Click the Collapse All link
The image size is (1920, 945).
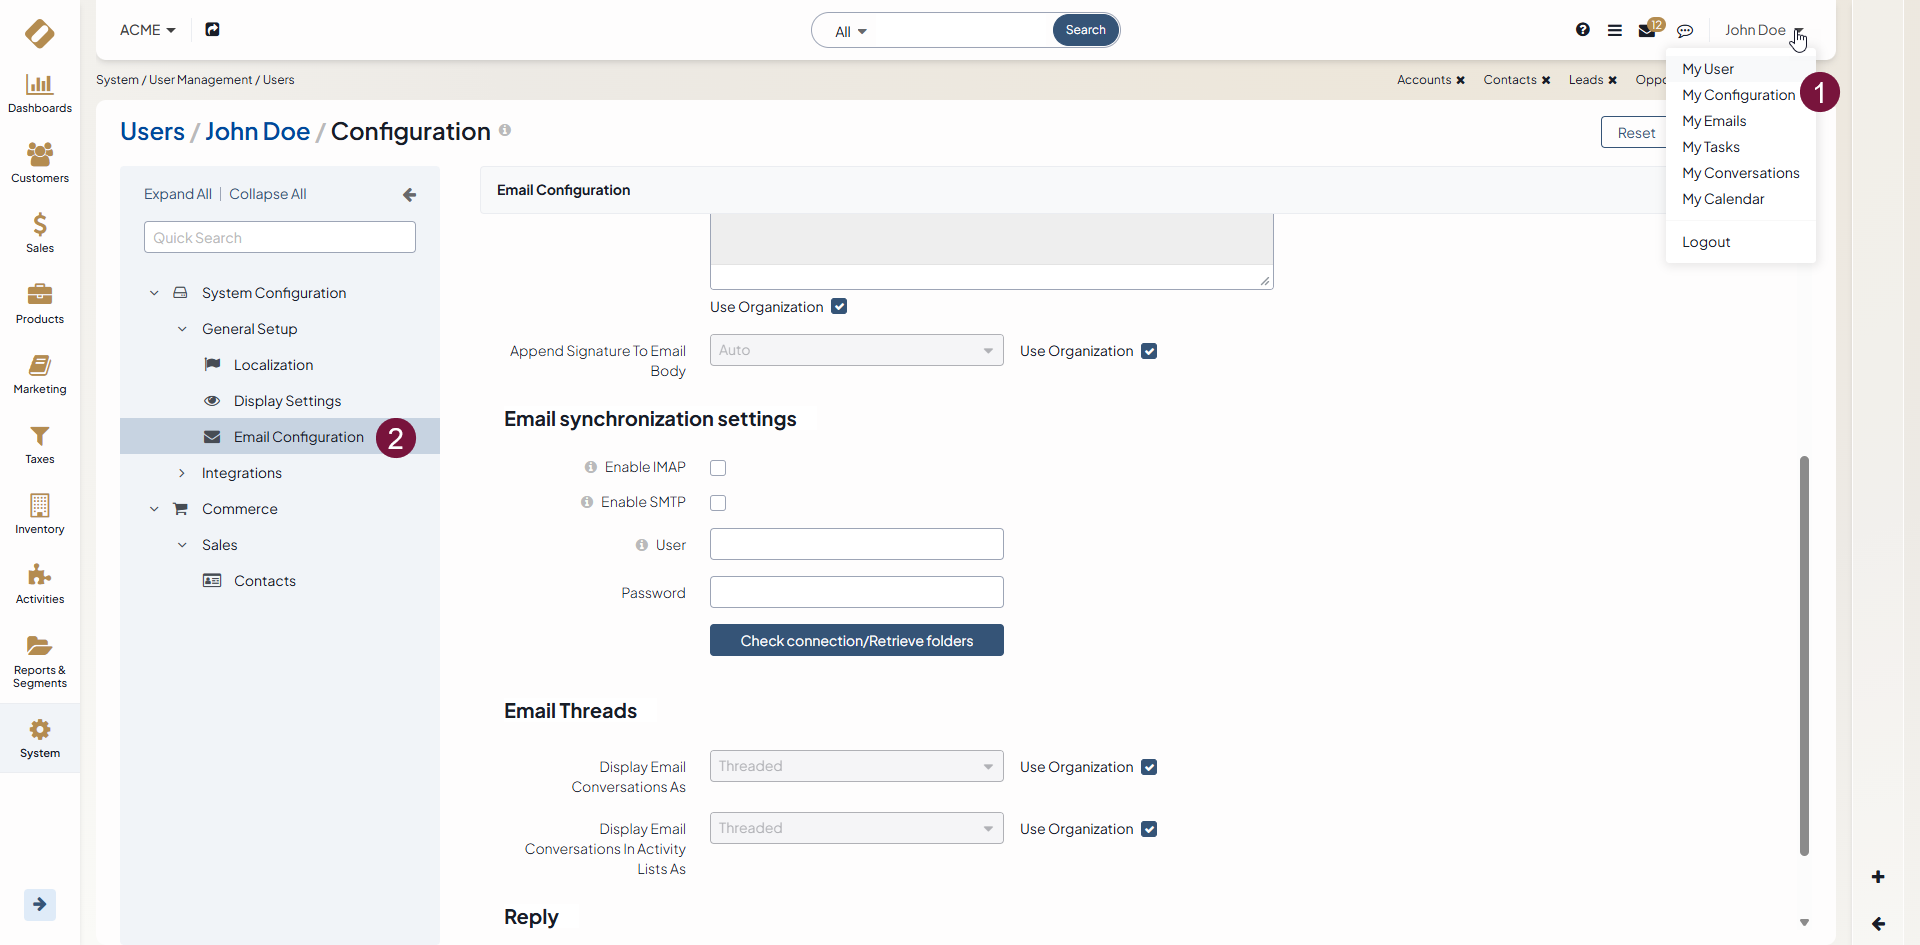pos(267,194)
